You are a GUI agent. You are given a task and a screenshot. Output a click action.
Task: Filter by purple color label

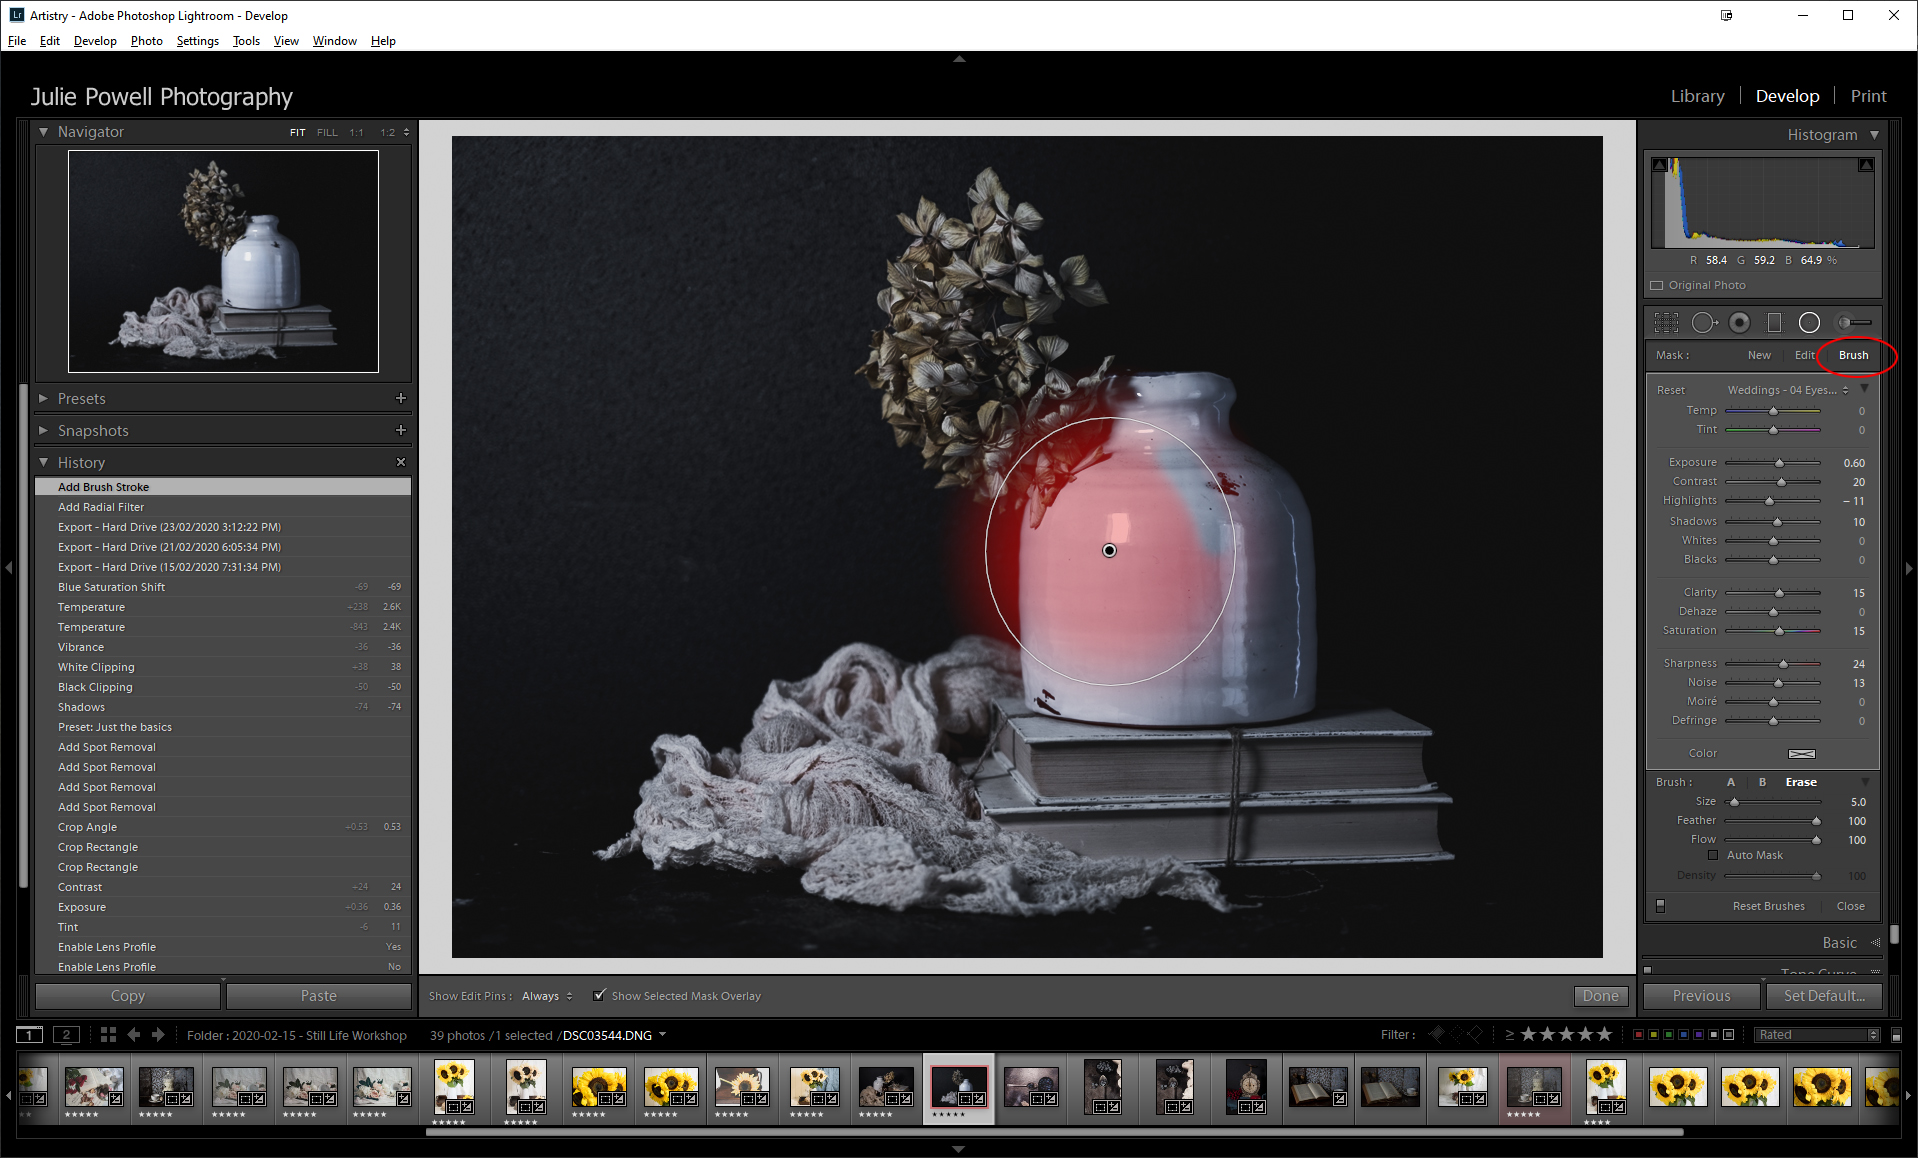click(x=1699, y=1035)
